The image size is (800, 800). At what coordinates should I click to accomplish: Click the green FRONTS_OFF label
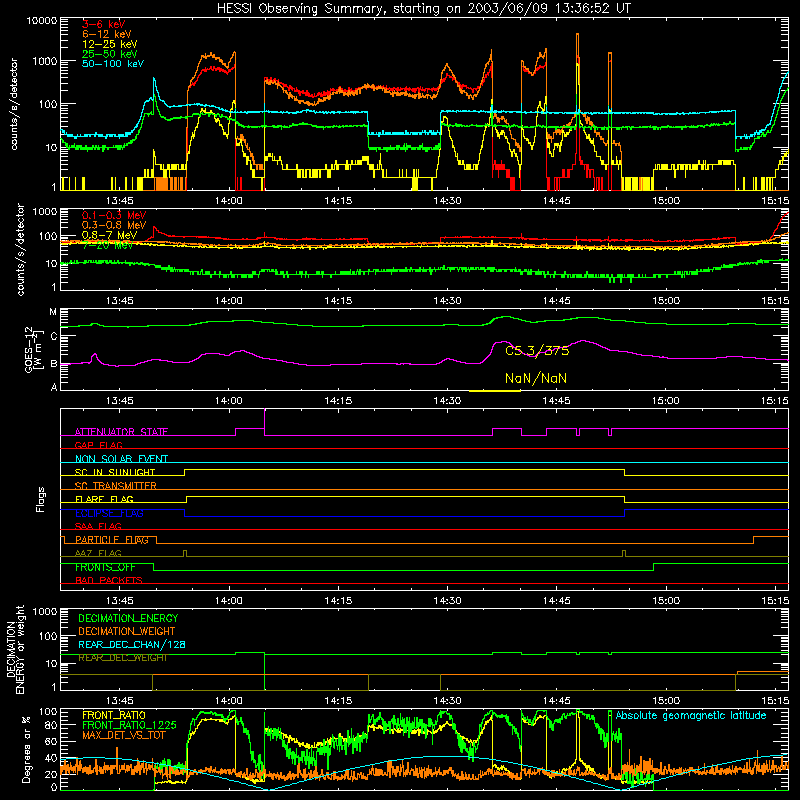click(x=105, y=567)
